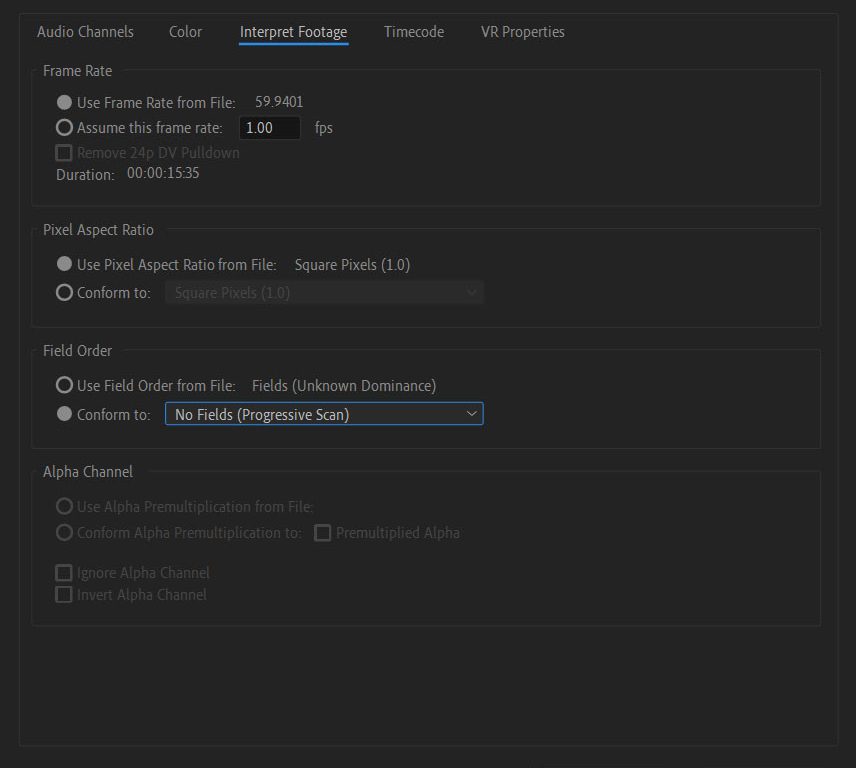This screenshot has height=768, width=856.
Task: Select Use Alpha Premultiplication from File
Action: point(65,507)
